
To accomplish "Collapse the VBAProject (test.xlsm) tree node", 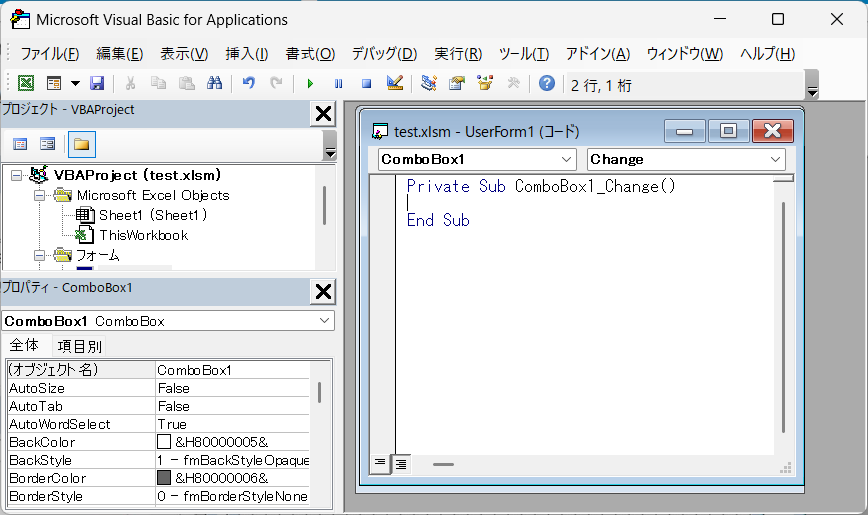I will tap(17, 176).
